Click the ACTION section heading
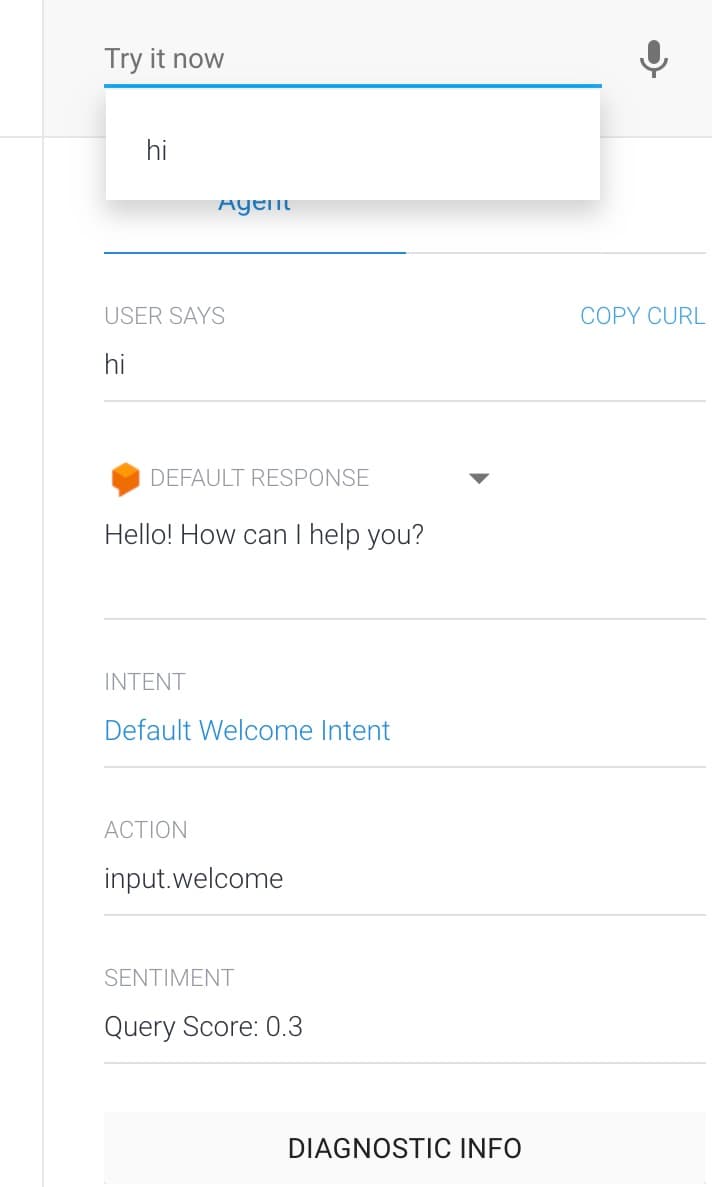 [x=146, y=830]
